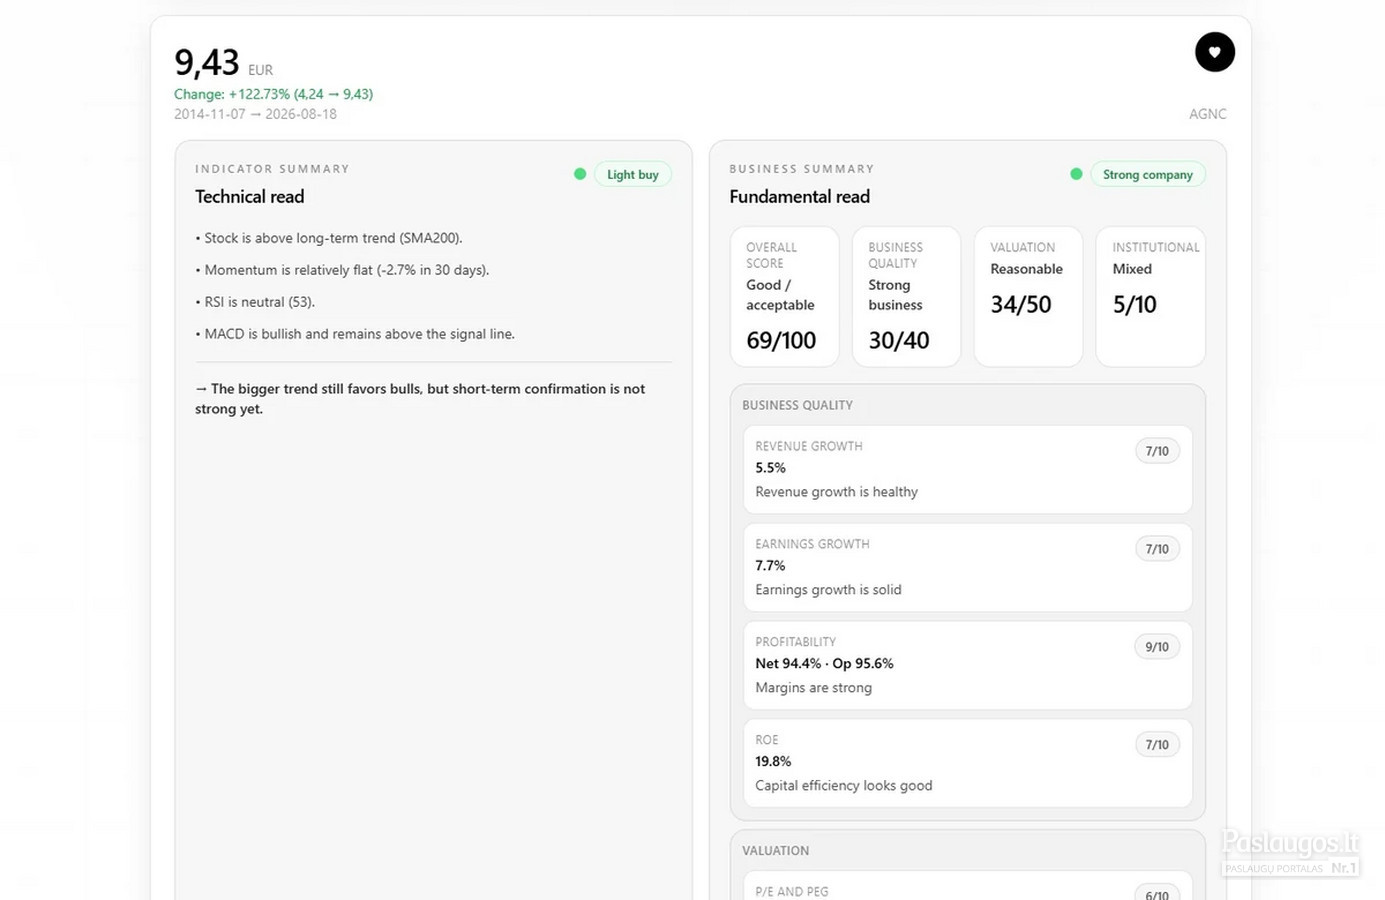Click the 9,43 EUR price value
The image size is (1385, 900).
[223, 63]
